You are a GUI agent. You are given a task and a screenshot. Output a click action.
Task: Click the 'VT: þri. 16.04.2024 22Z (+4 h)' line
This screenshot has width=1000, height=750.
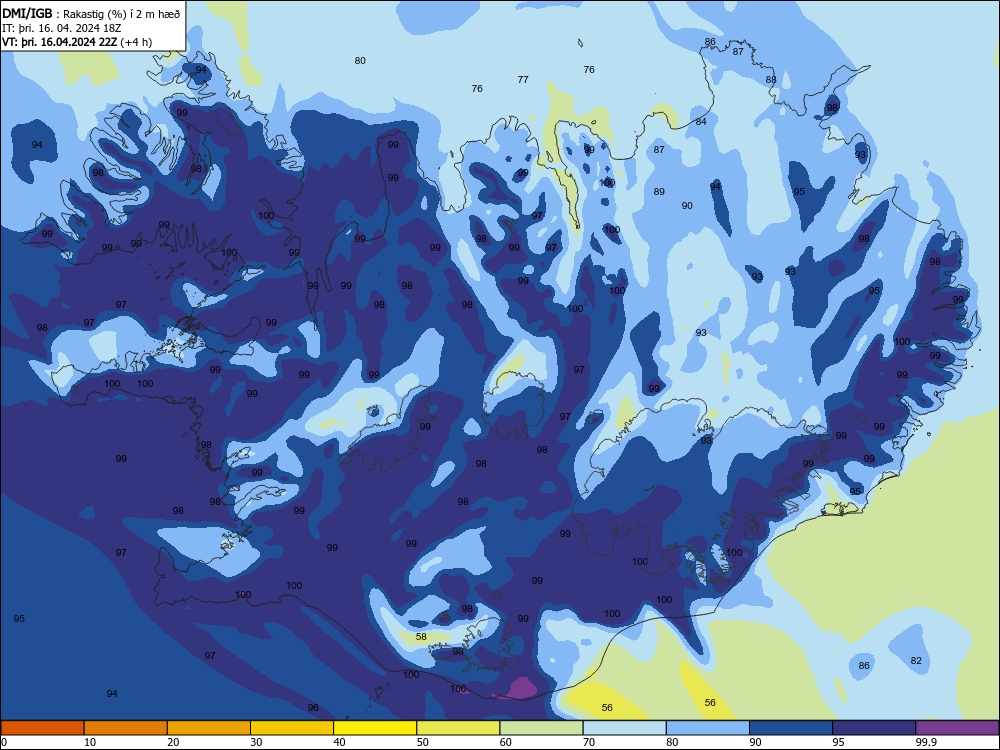pos(77,42)
